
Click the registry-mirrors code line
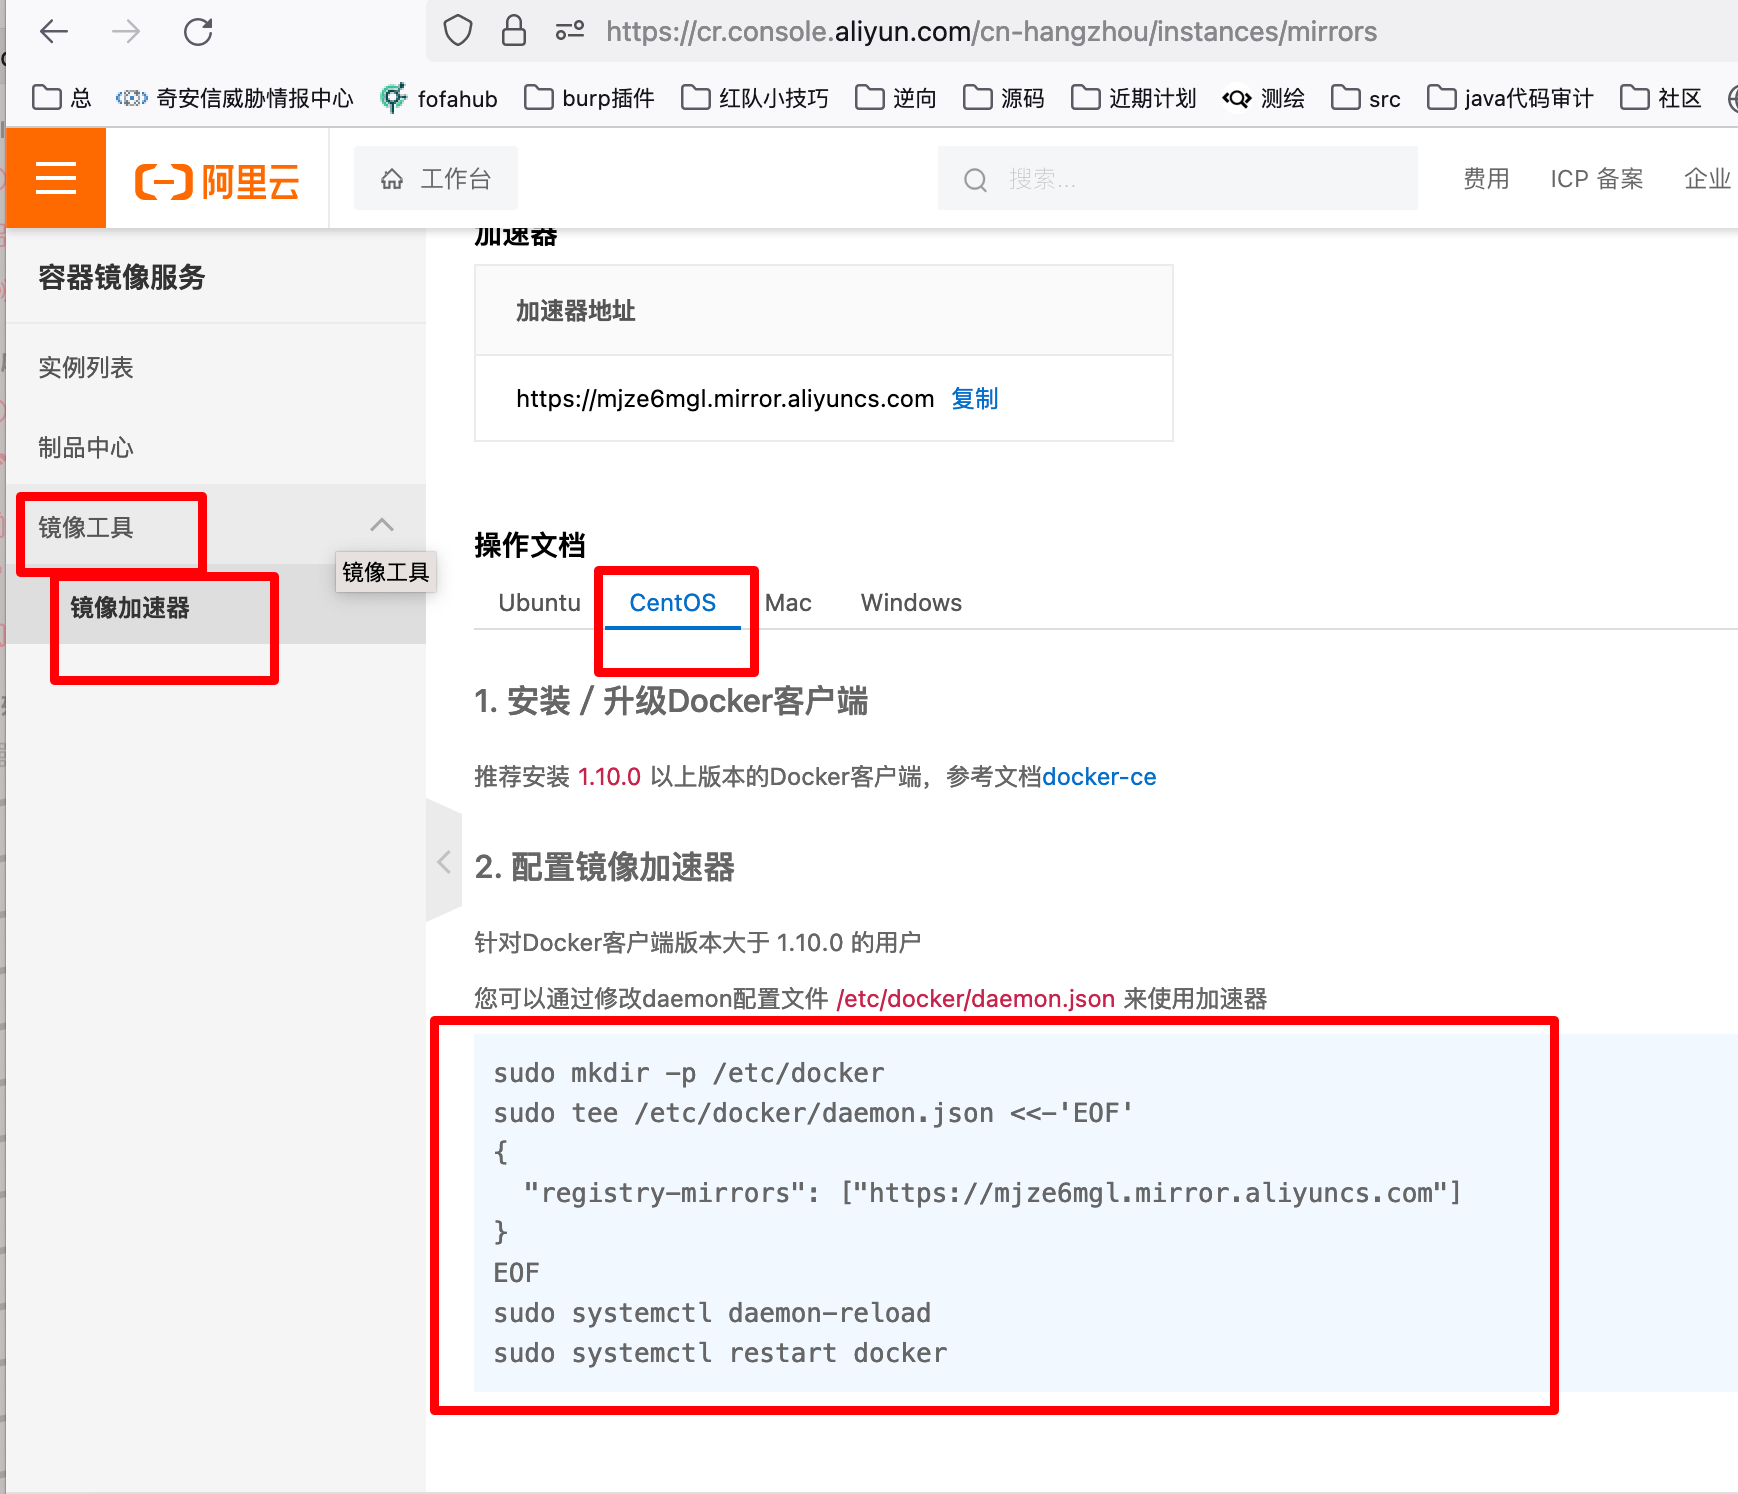coord(992,1193)
